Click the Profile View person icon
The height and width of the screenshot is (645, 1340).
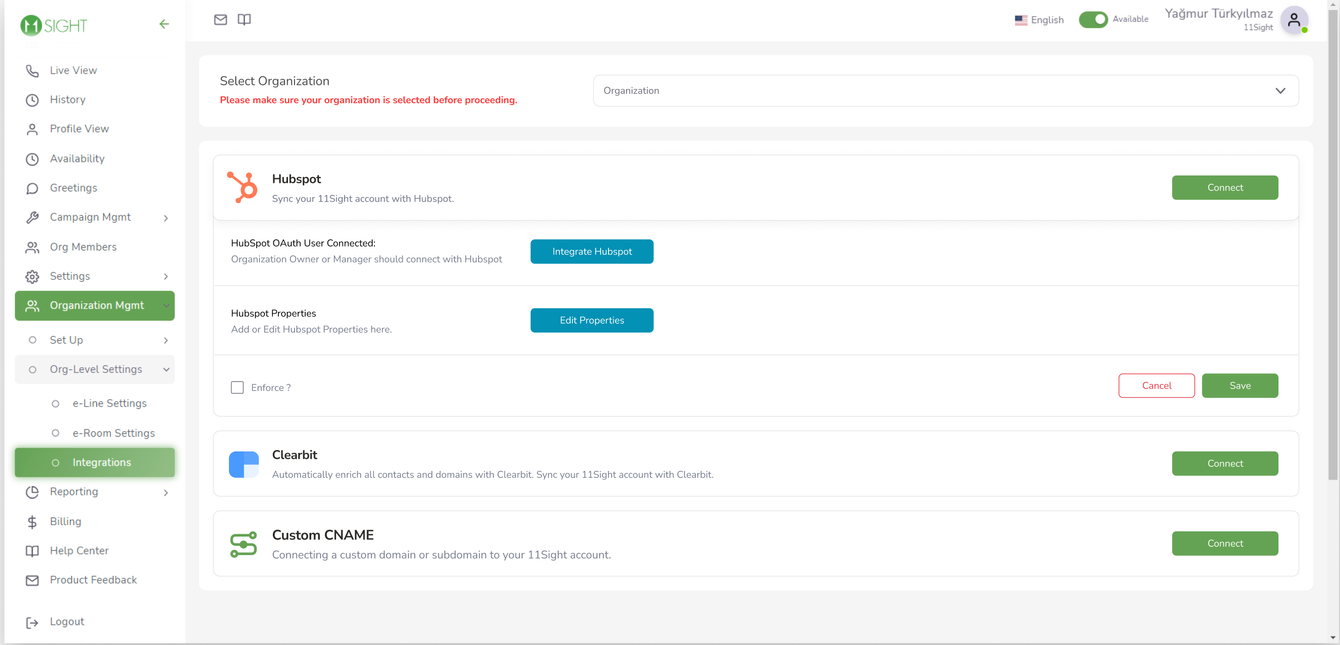tap(32, 129)
